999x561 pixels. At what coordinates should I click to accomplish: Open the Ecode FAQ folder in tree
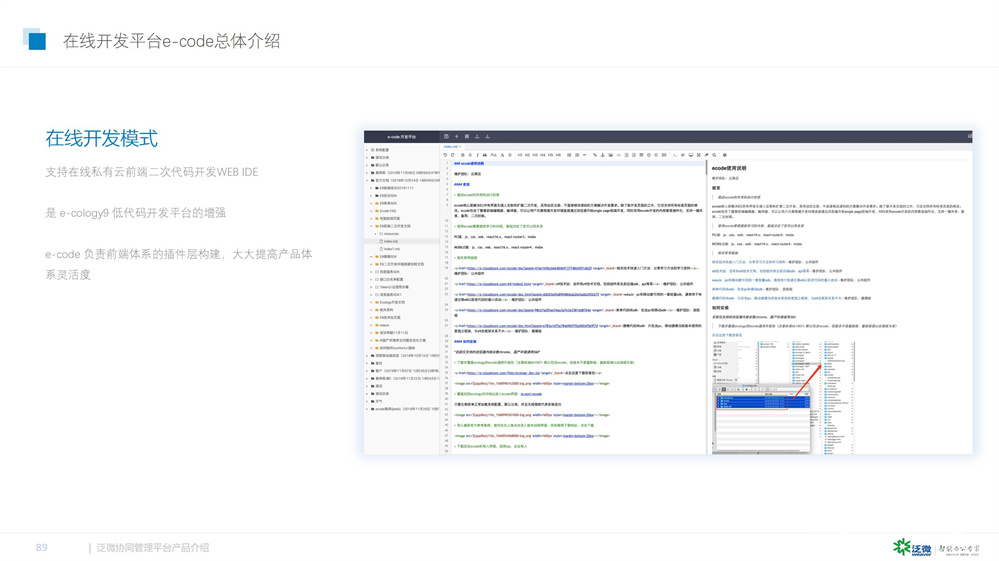tap(388, 211)
